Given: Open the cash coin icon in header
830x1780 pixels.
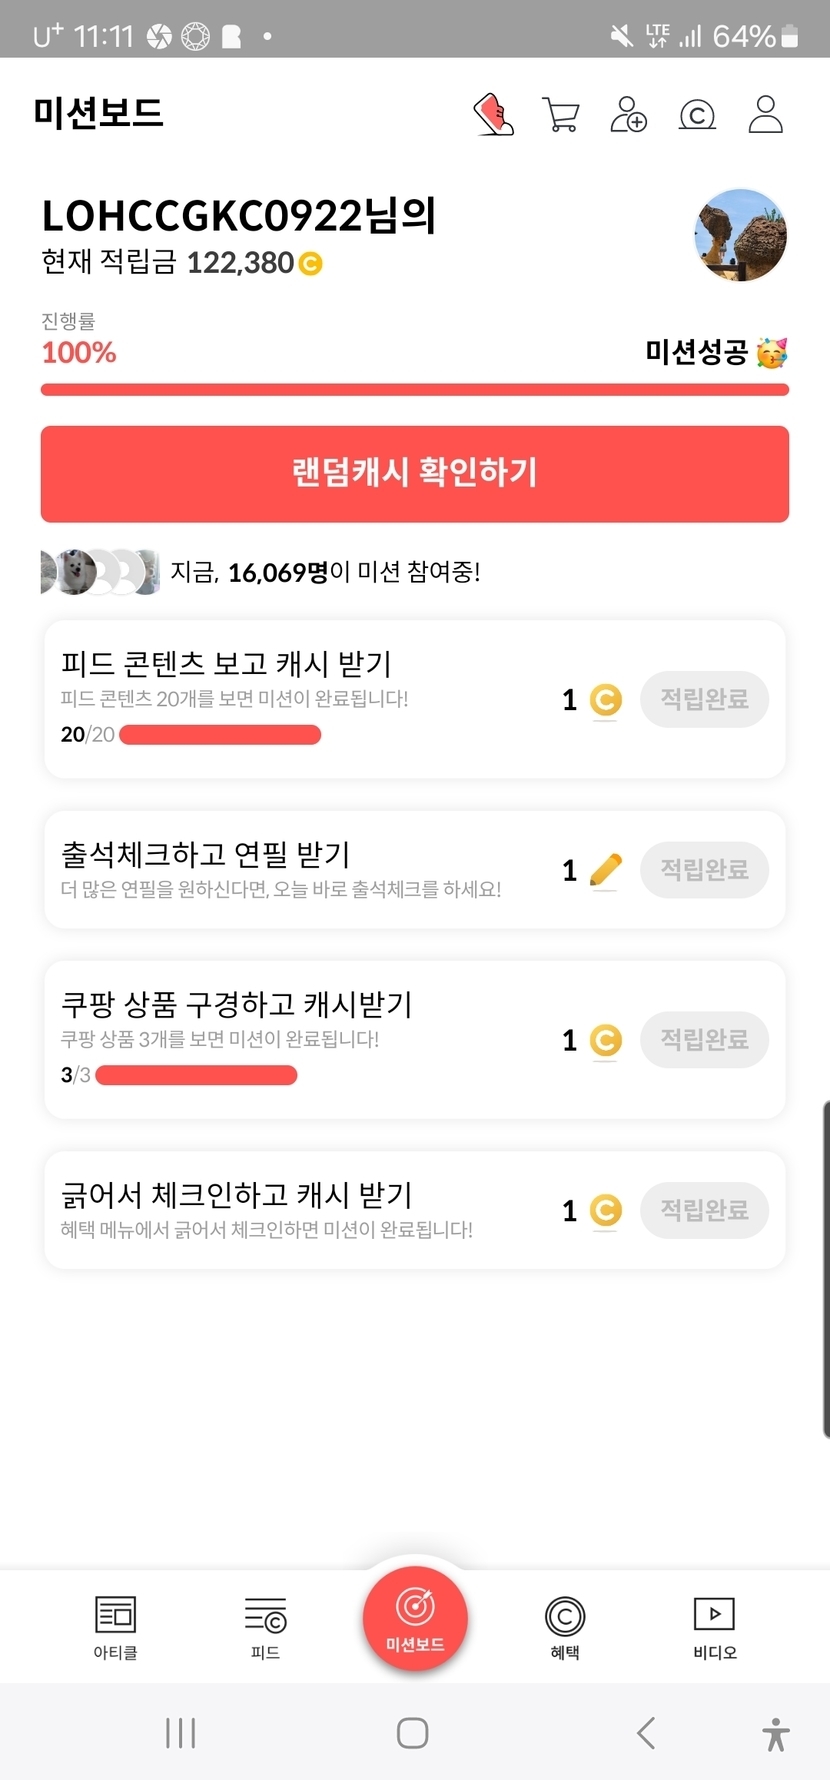Looking at the screenshot, I should click(697, 116).
